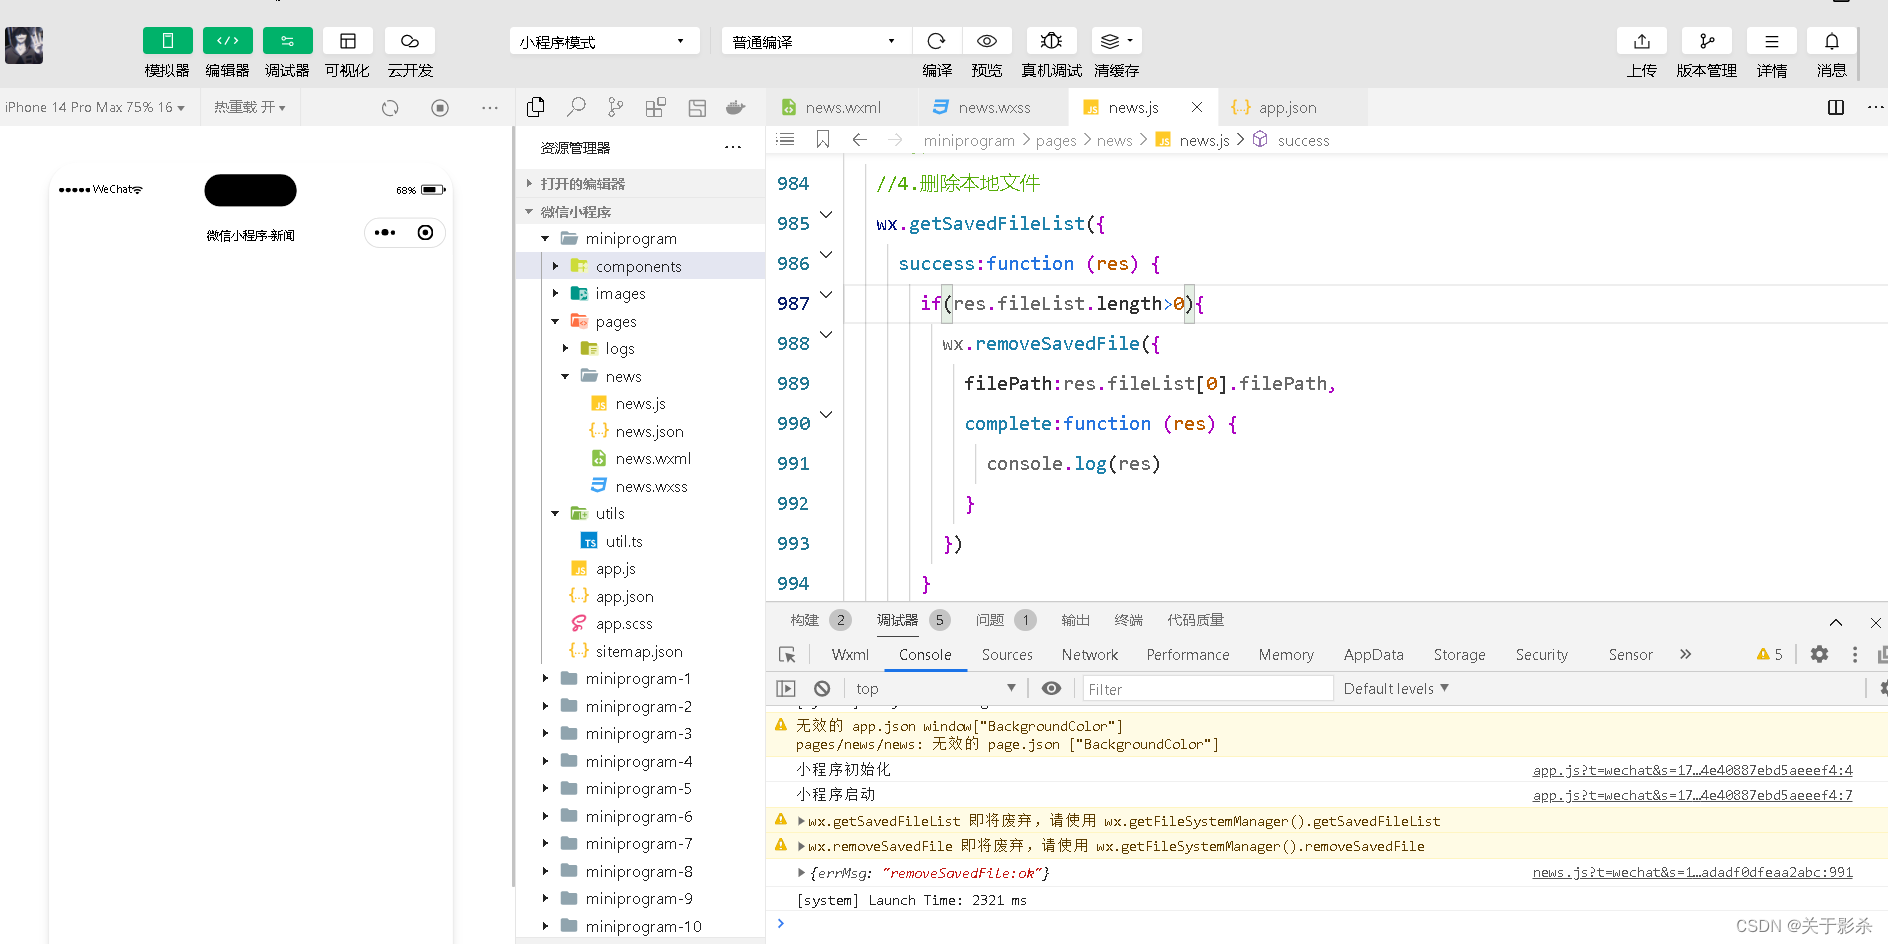Click the console Filter input field
Image resolution: width=1888 pixels, height=944 pixels.
tap(1208, 689)
